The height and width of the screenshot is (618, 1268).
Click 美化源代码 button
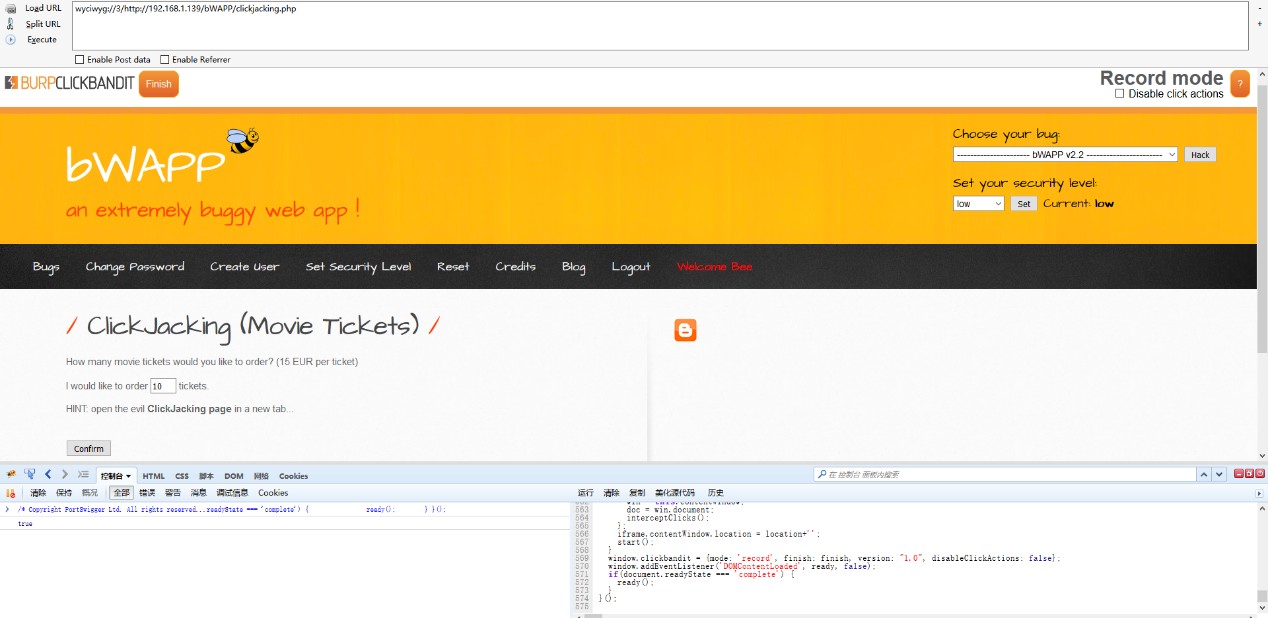675,493
